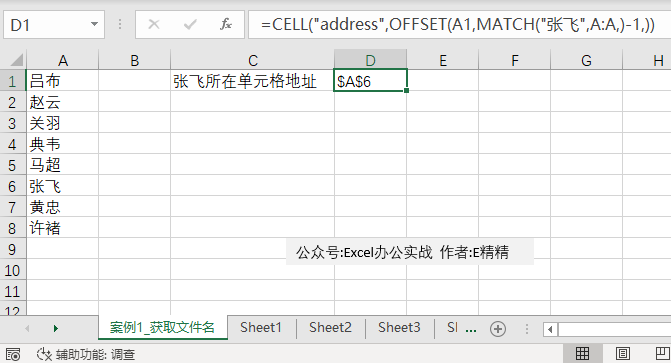Click cell containing 吕布

pos(62,81)
